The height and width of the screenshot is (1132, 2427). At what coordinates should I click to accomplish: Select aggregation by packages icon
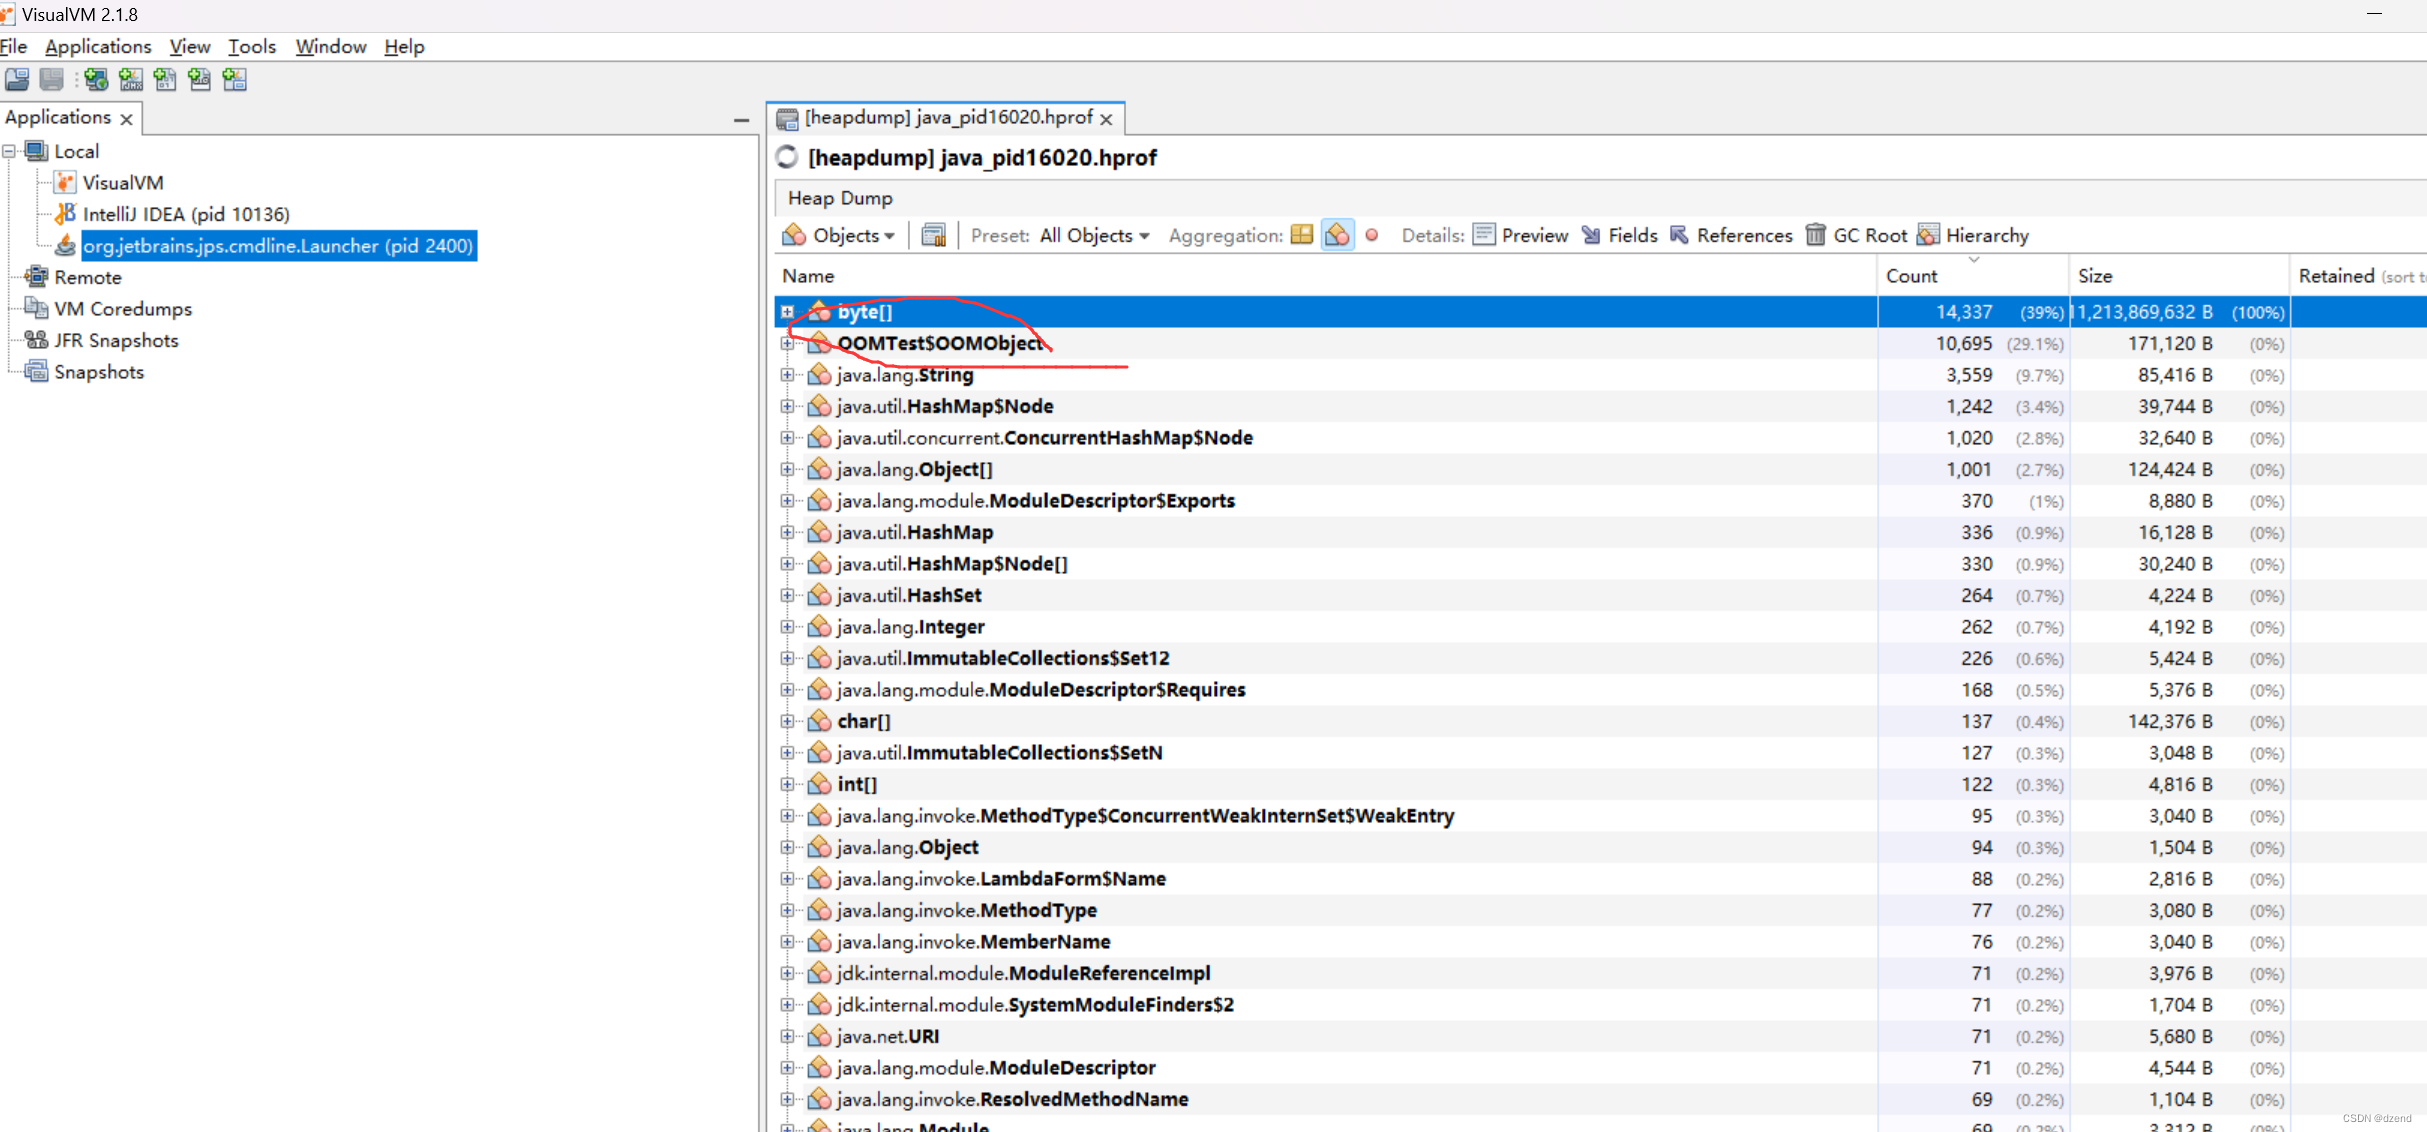[x=1301, y=235]
